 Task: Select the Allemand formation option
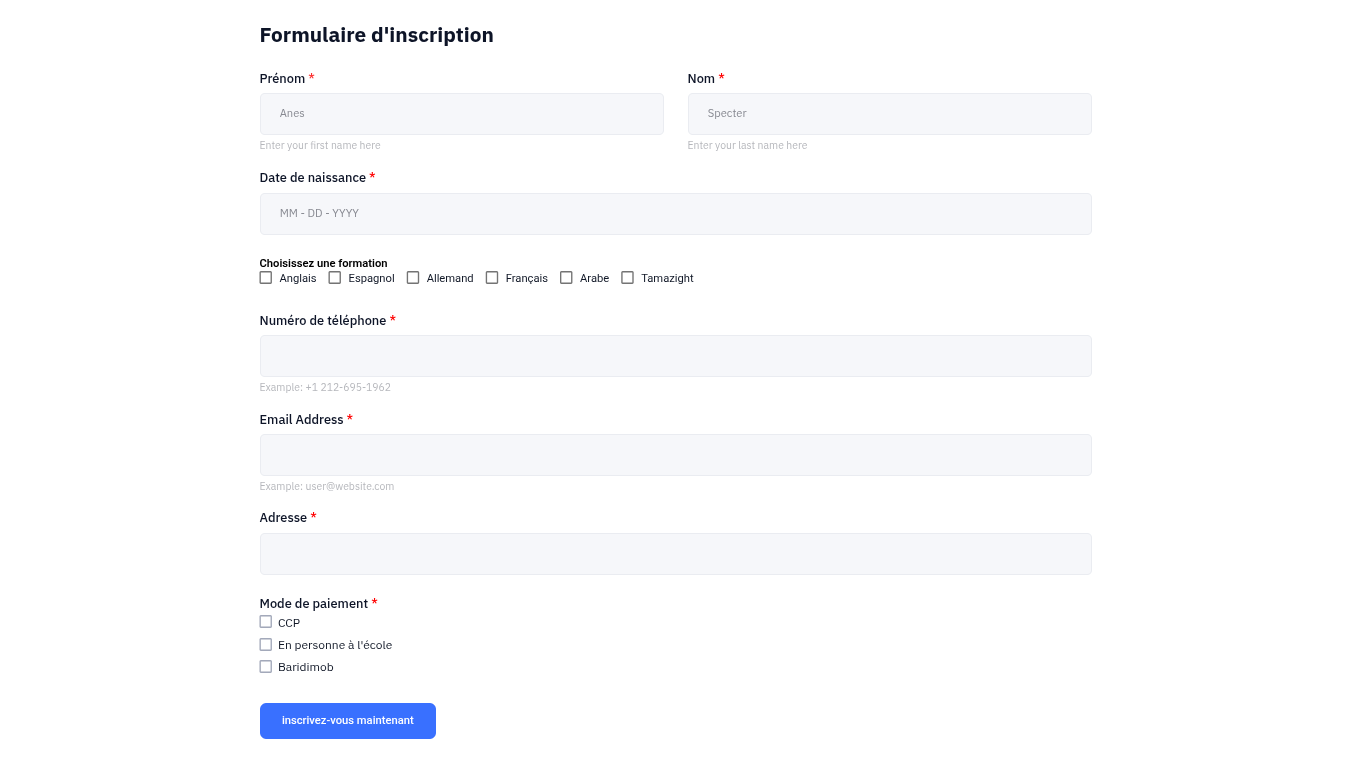[413, 278]
